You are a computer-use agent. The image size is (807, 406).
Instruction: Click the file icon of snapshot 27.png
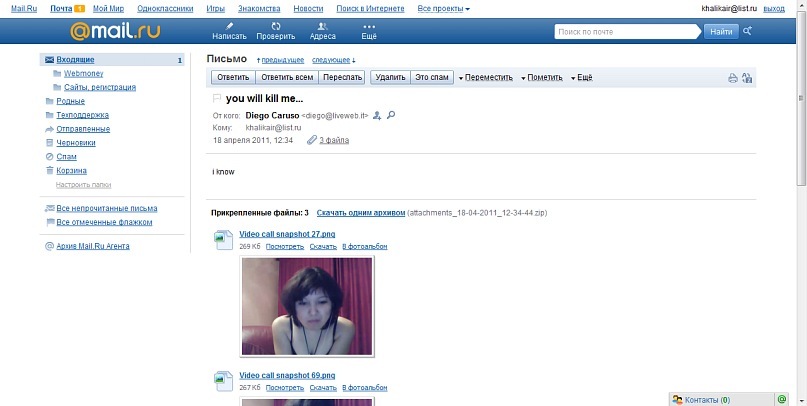[x=223, y=240]
